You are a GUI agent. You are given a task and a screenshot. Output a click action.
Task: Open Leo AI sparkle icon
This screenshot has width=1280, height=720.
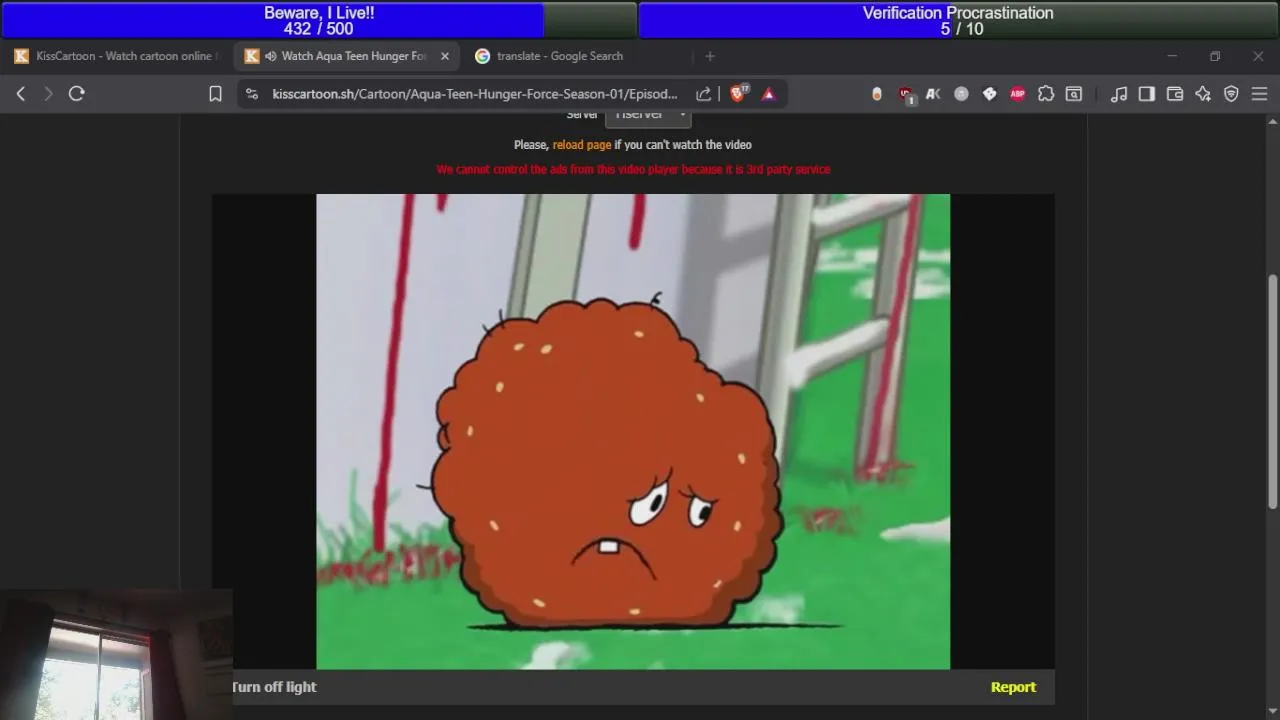click(1203, 93)
